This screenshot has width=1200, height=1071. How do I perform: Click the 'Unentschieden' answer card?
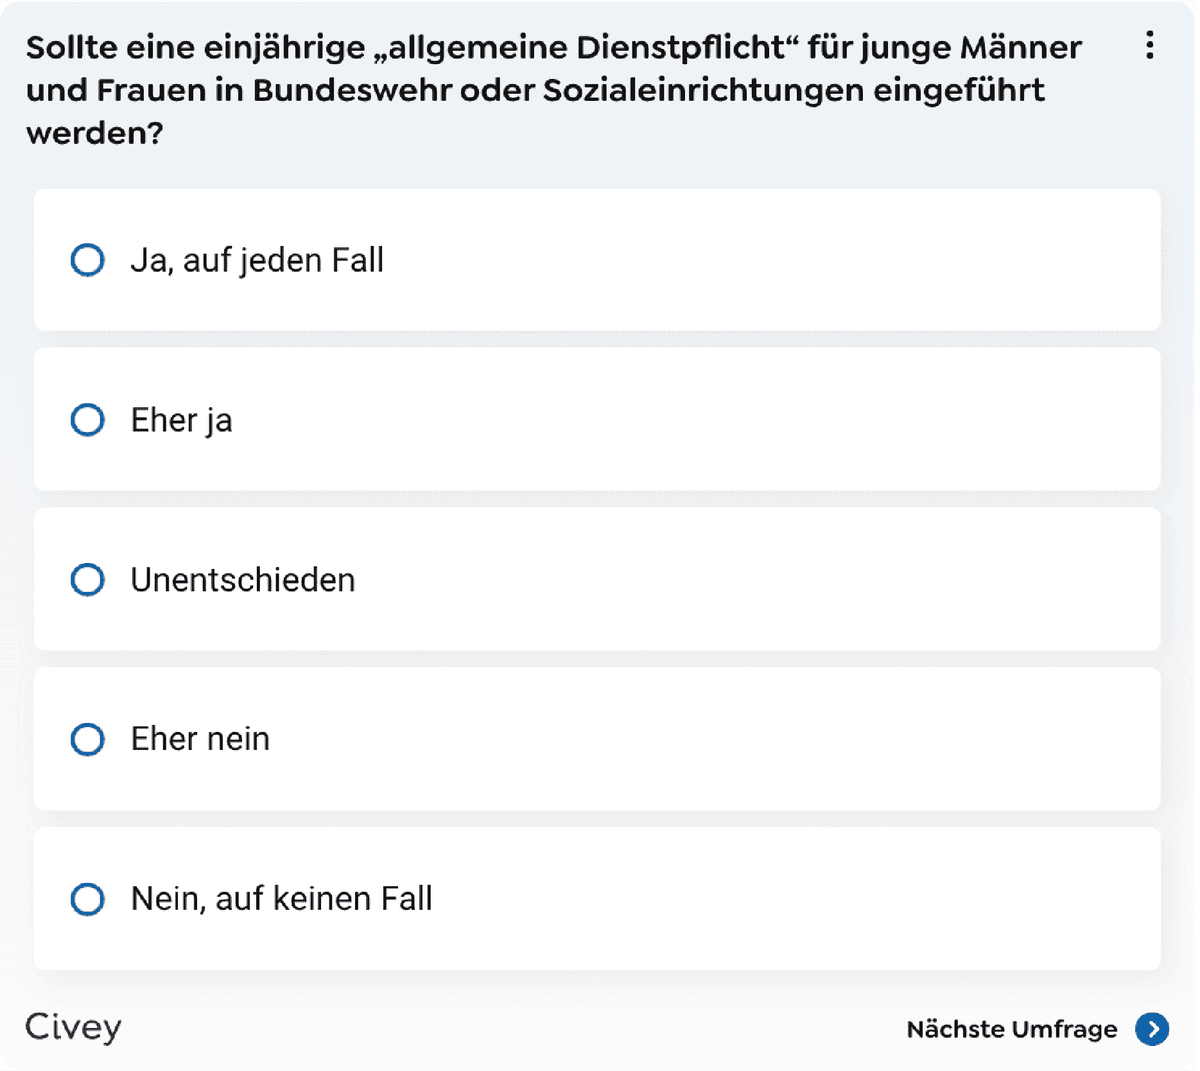click(x=600, y=579)
